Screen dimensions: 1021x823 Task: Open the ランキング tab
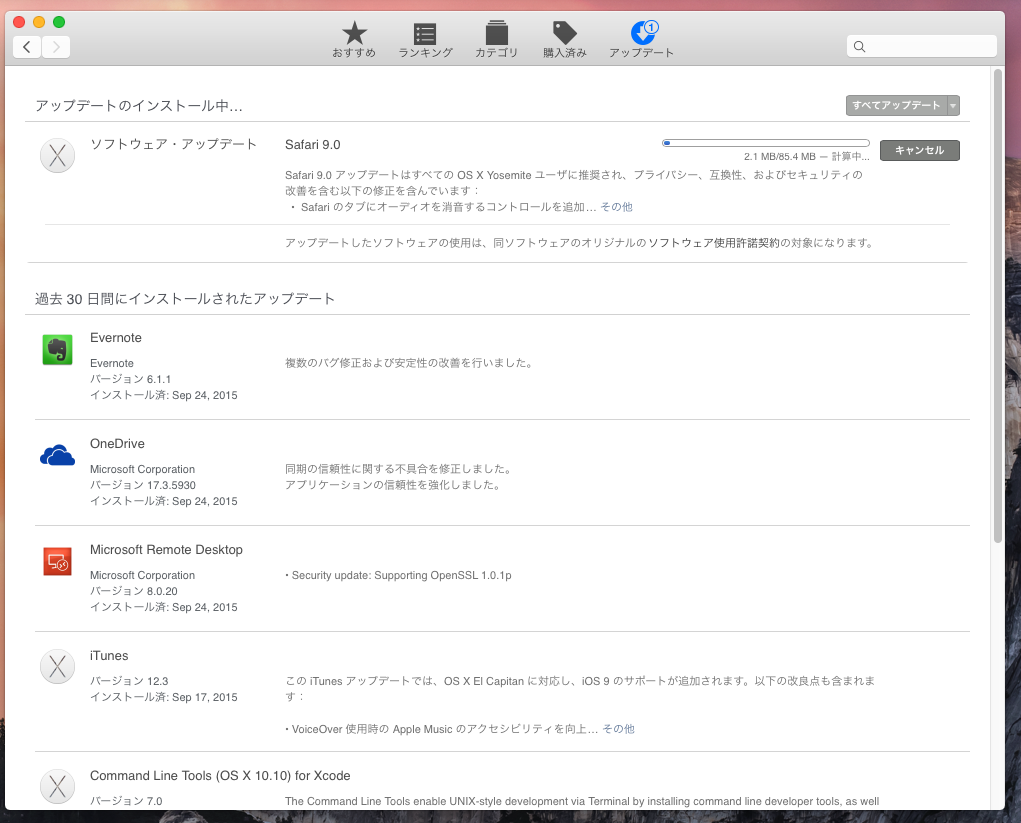[x=425, y=40]
